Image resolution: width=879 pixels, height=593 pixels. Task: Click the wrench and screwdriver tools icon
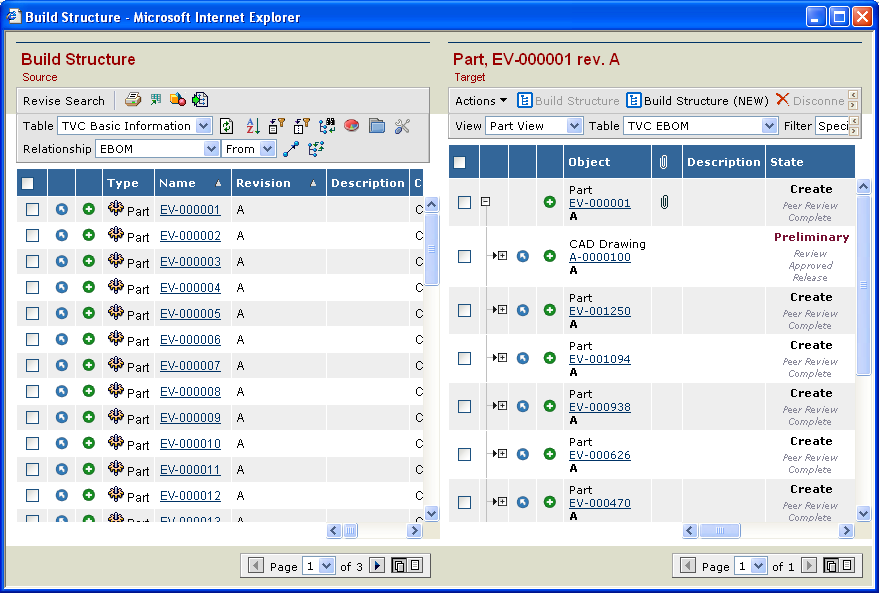tap(402, 126)
